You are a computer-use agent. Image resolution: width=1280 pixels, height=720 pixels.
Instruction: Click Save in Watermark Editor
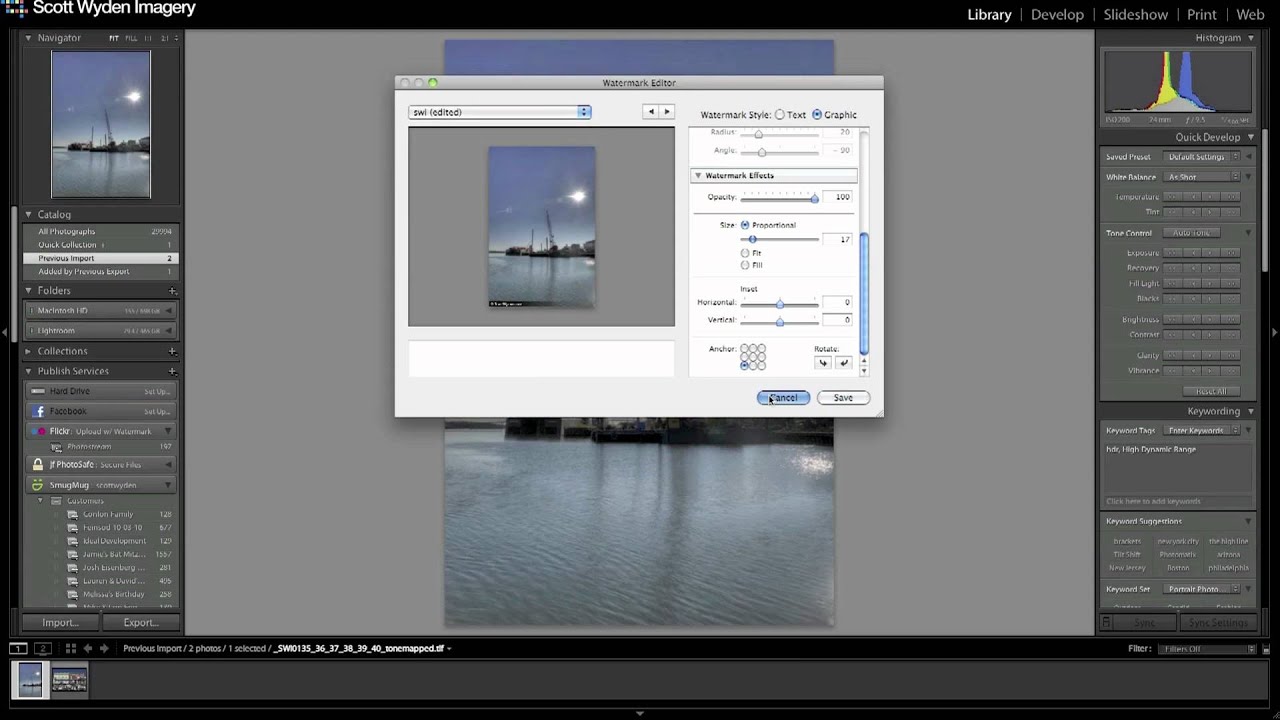pos(843,398)
